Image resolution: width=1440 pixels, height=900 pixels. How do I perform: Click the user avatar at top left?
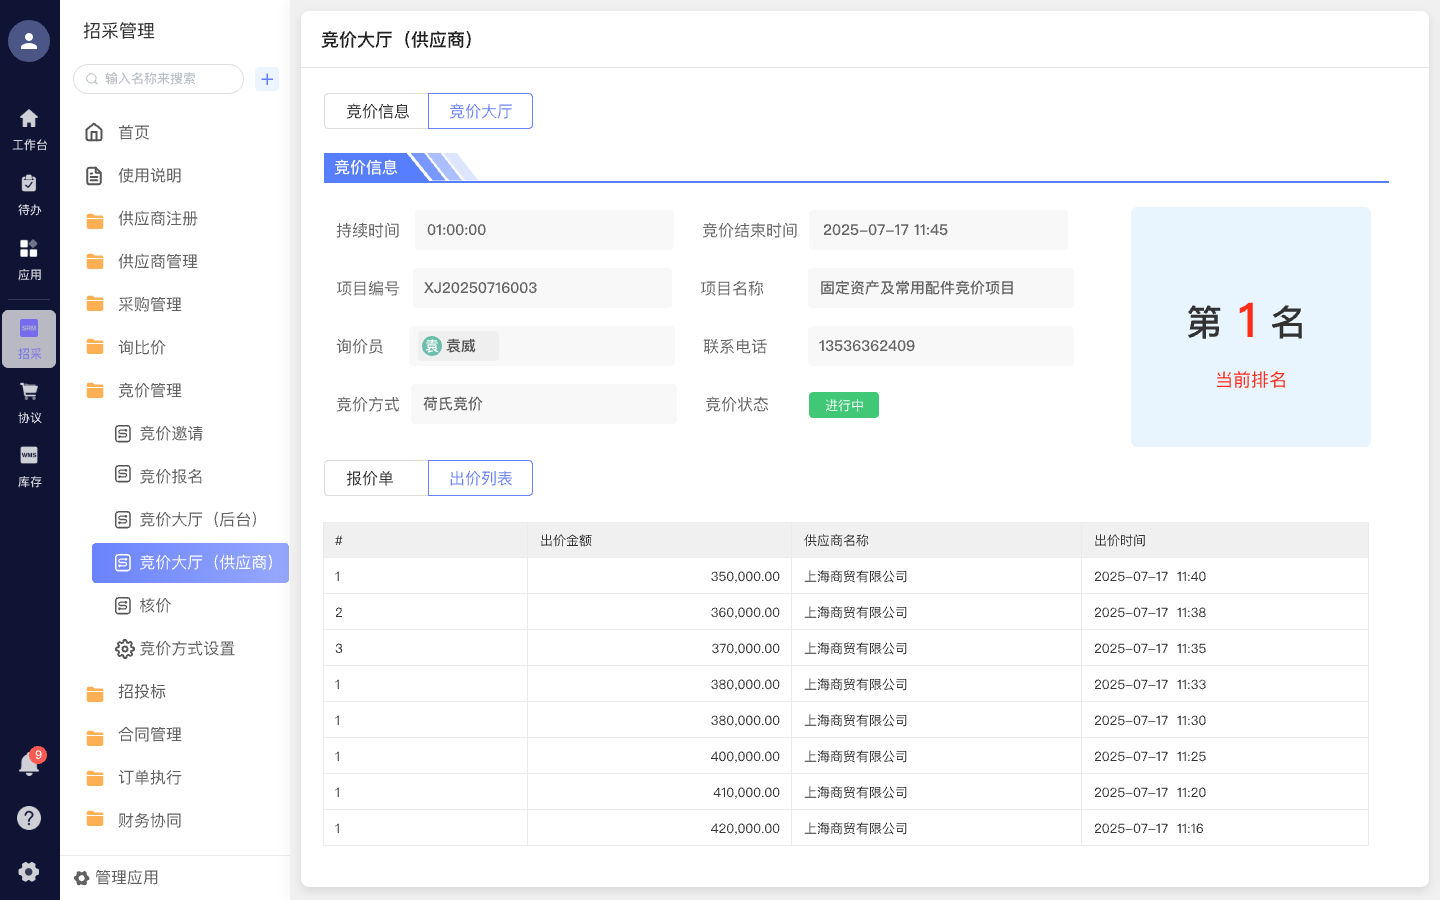pyautogui.click(x=28, y=41)
